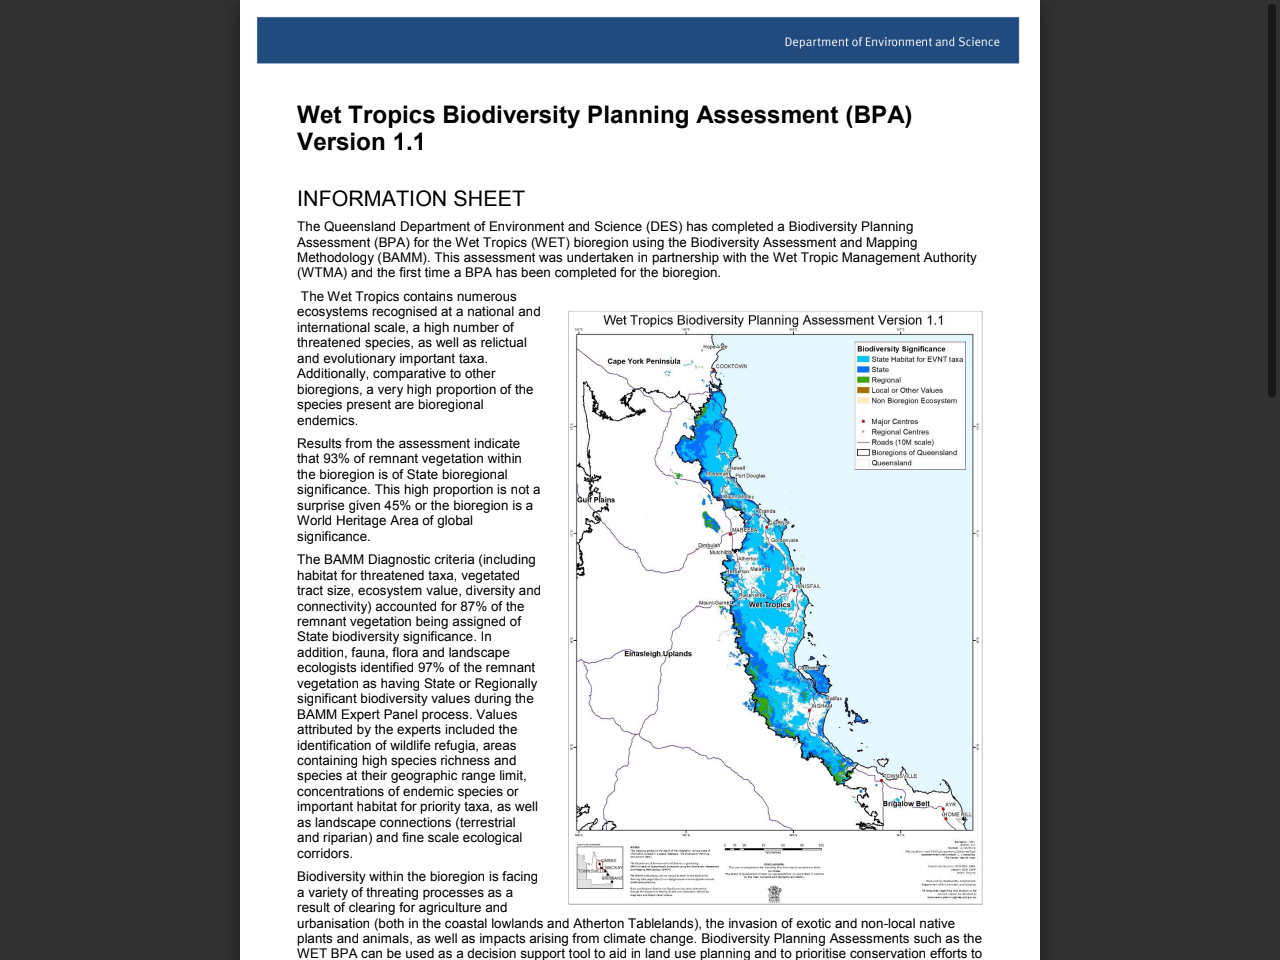Click the paragraph starting 'Biodiversity within the bioregion is facing'
Viewport: 1280px width, 960px height.
point(639,915)
